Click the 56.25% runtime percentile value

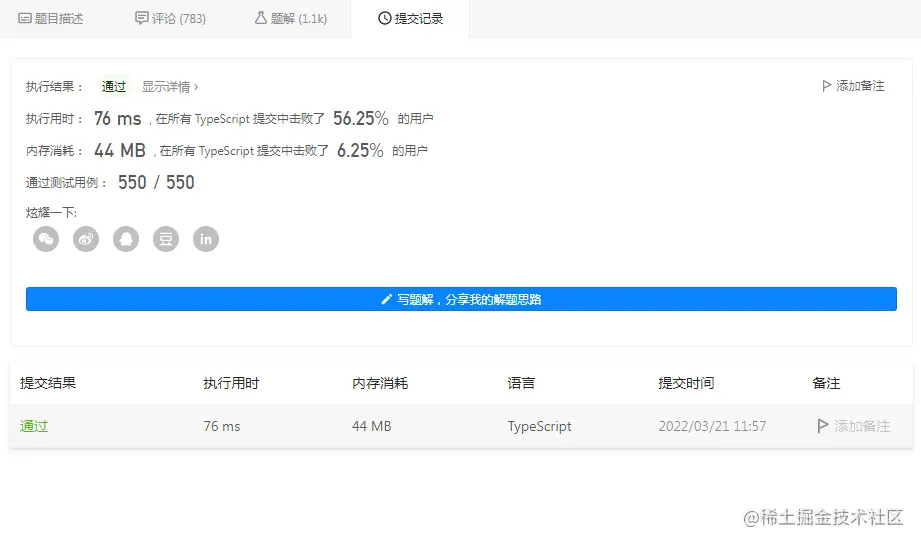[361, 119]
